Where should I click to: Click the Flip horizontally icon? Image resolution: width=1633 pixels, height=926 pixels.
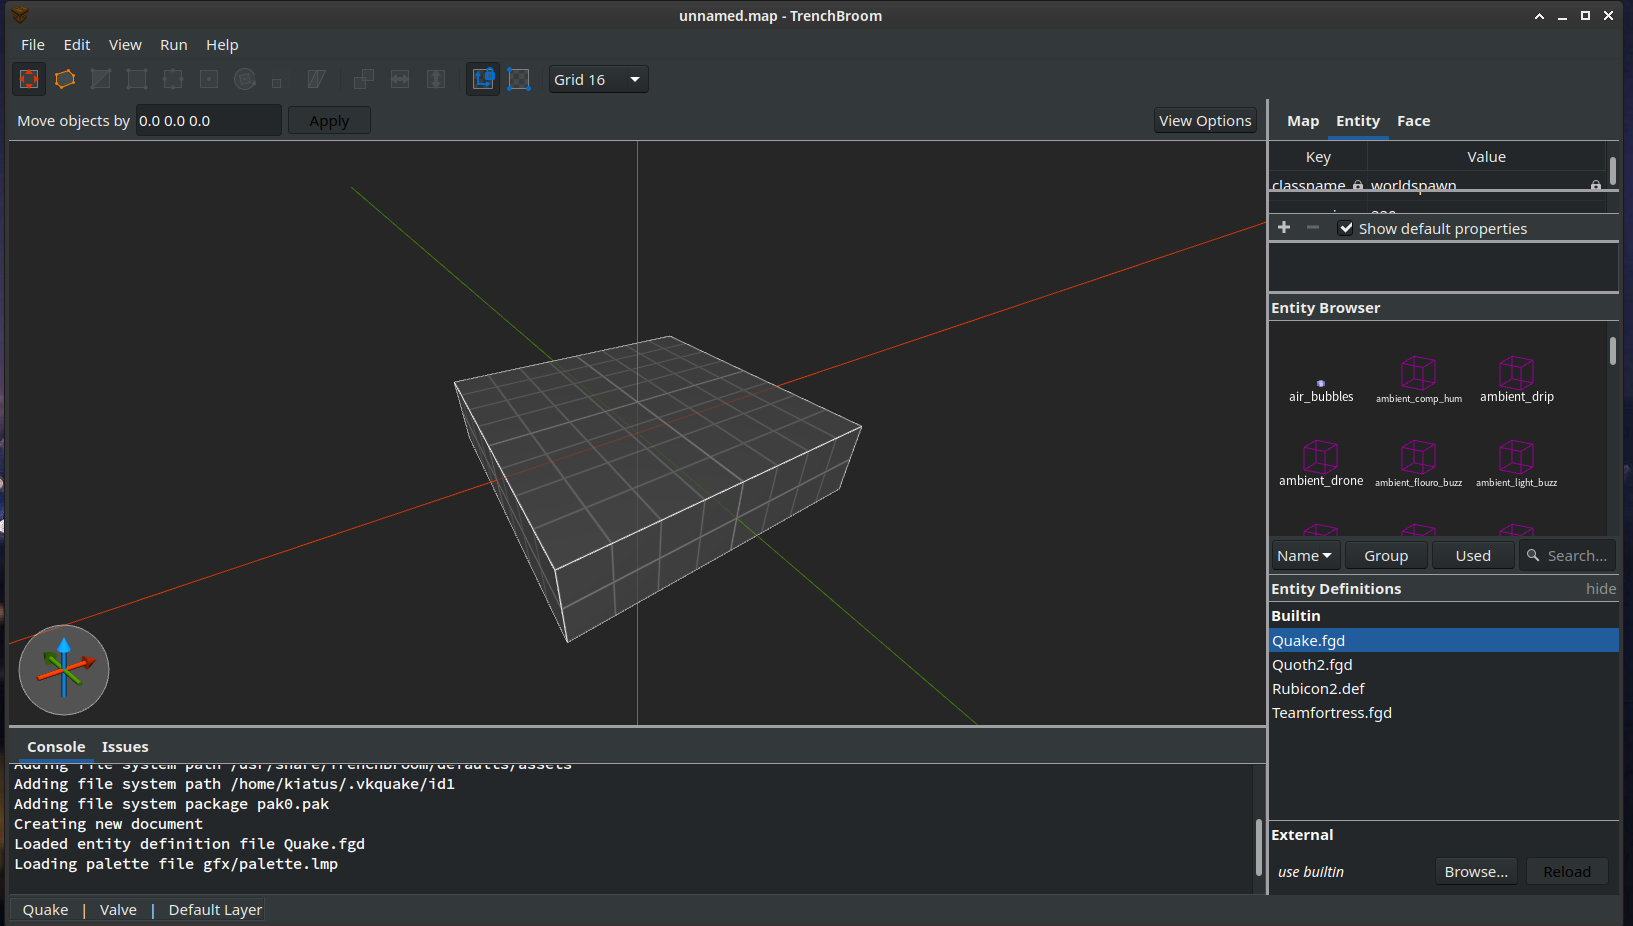pyautogui.click(x=400, y=79)
